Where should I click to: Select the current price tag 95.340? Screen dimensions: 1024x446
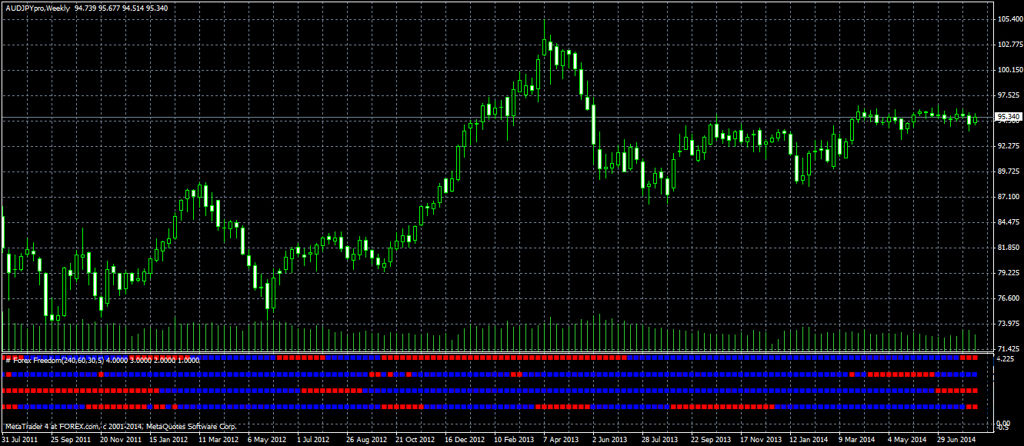(1008, 117)
